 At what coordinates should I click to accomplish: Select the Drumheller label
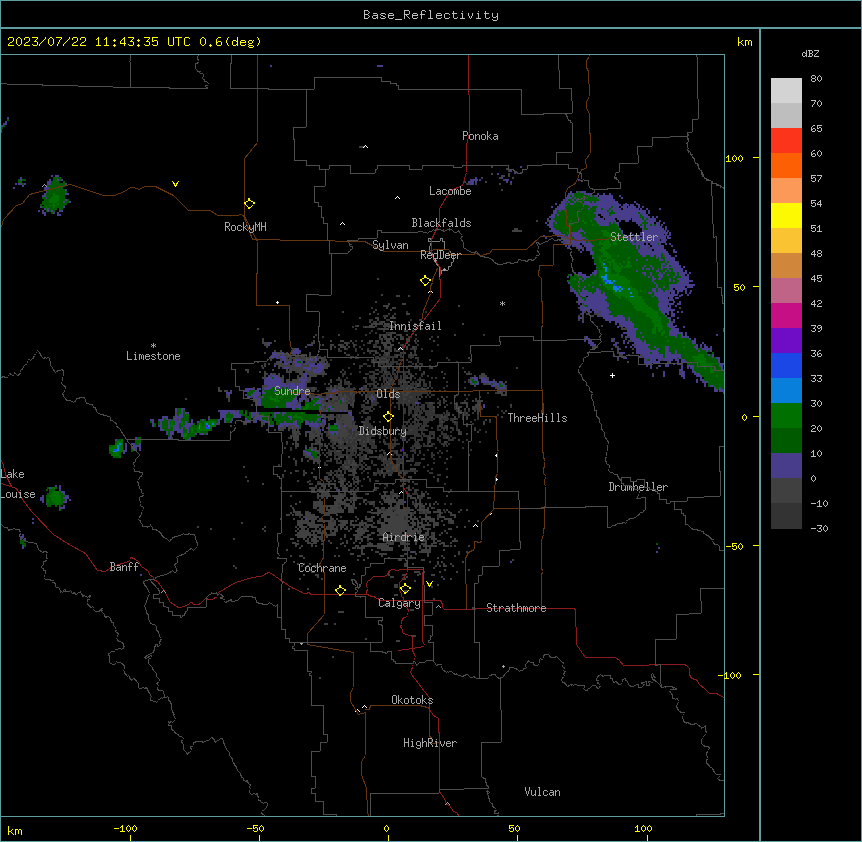point(638,487)
